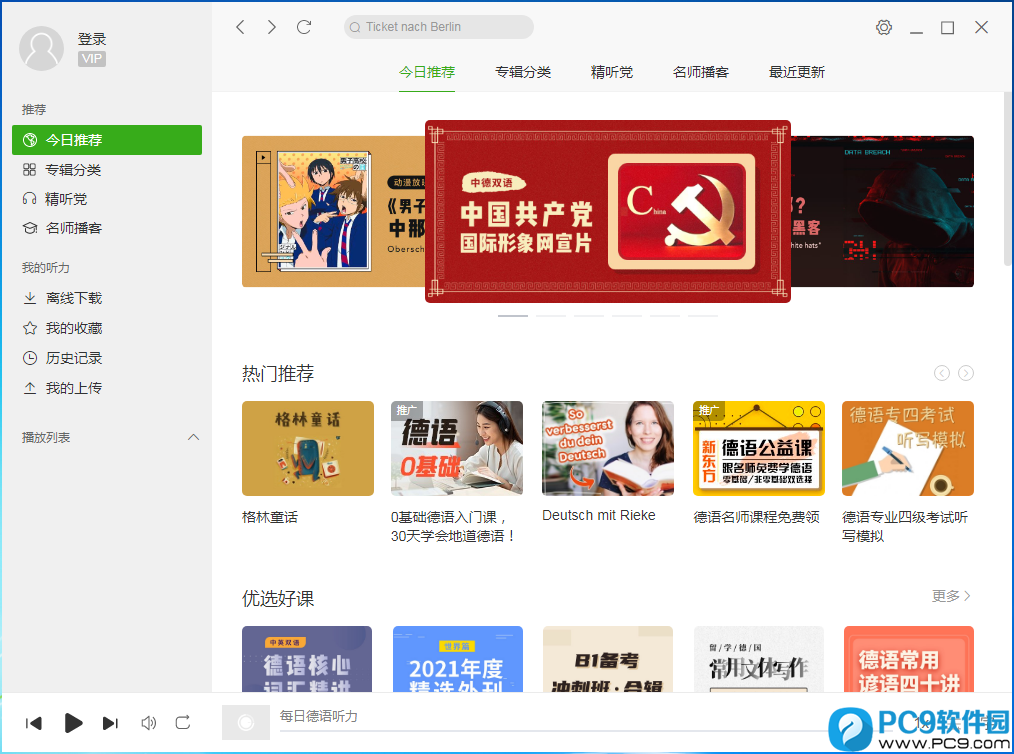Click the 德语名师课程免费领 title text
Screen dimensions: 1014x754
(x=756, y=517)
